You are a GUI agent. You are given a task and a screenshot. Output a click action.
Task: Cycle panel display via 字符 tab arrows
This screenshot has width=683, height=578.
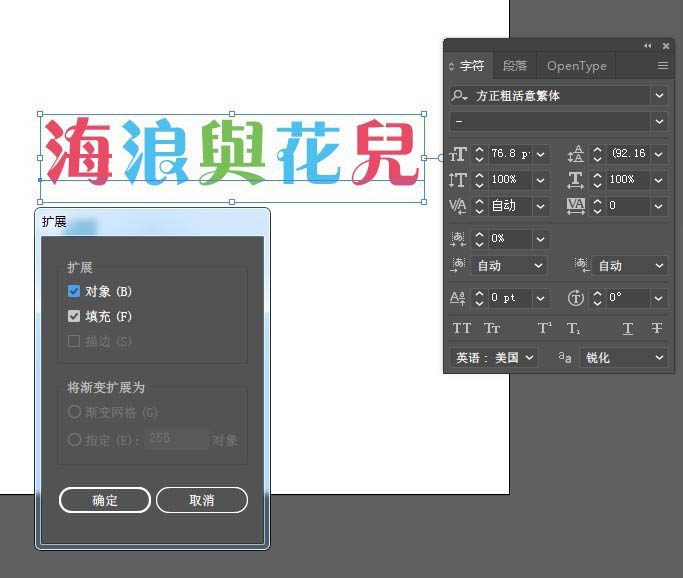(x=452, y=66)
